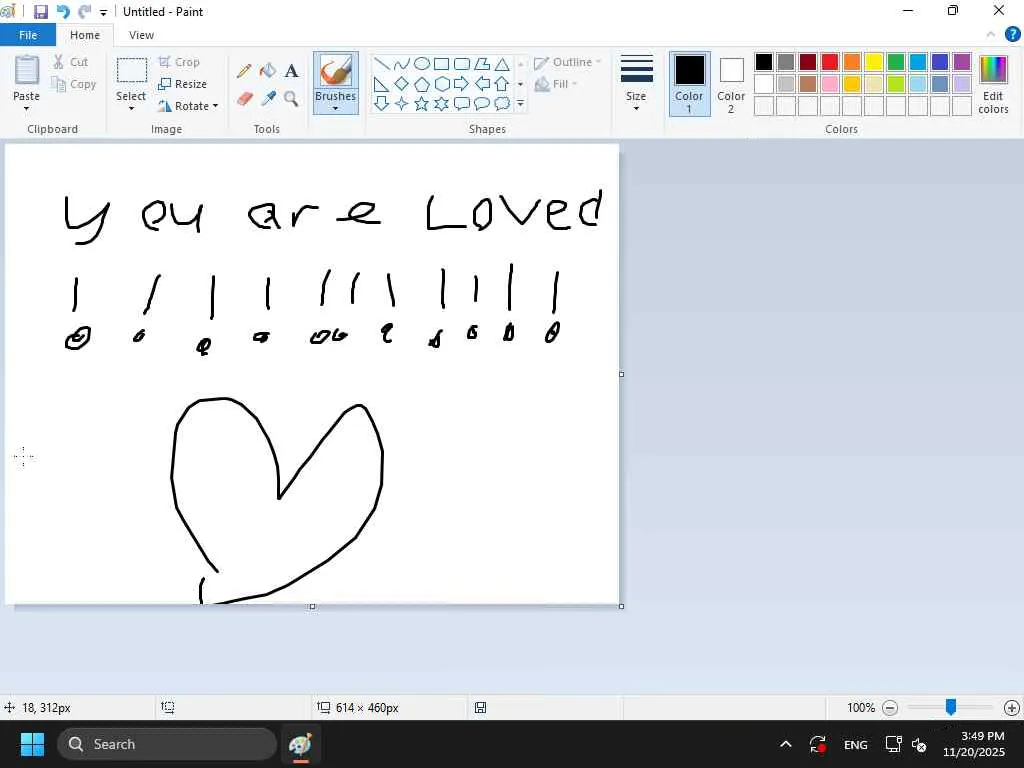Click the zoom slider thumb
The width and height of the screenshot is (1024, 768).
[x=951, y=707]
